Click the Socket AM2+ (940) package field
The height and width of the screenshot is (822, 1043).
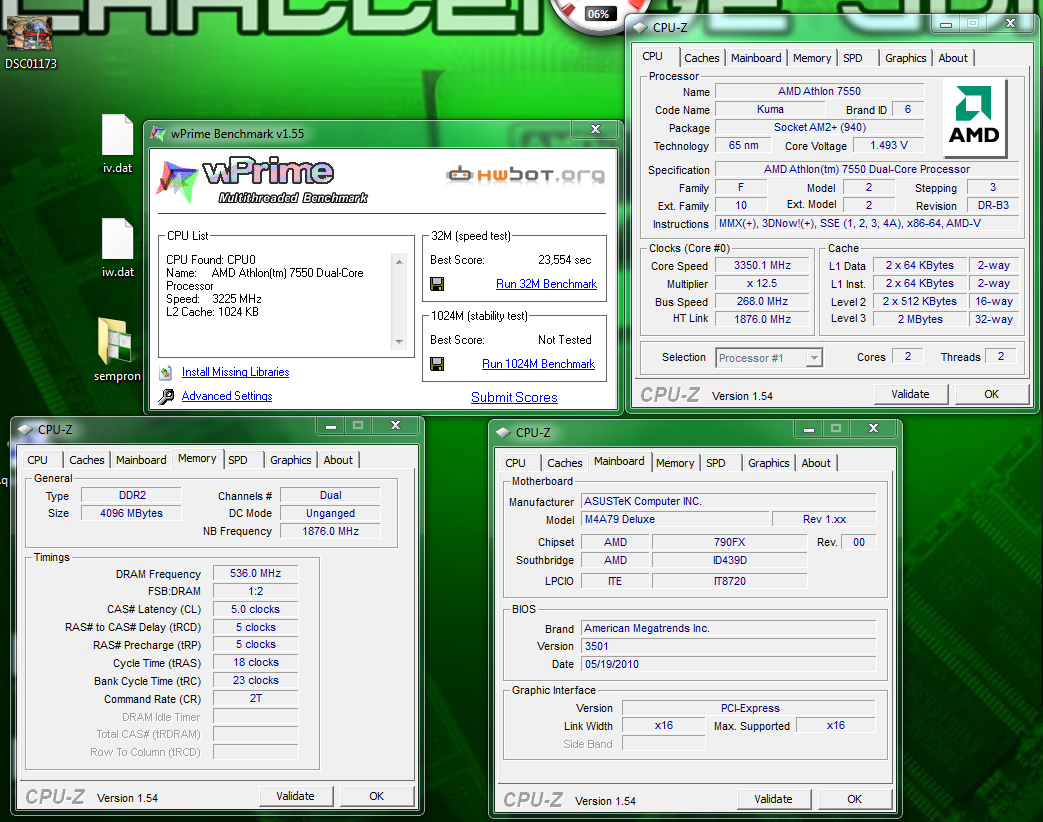pyautogui.click(x=820, y=127)
